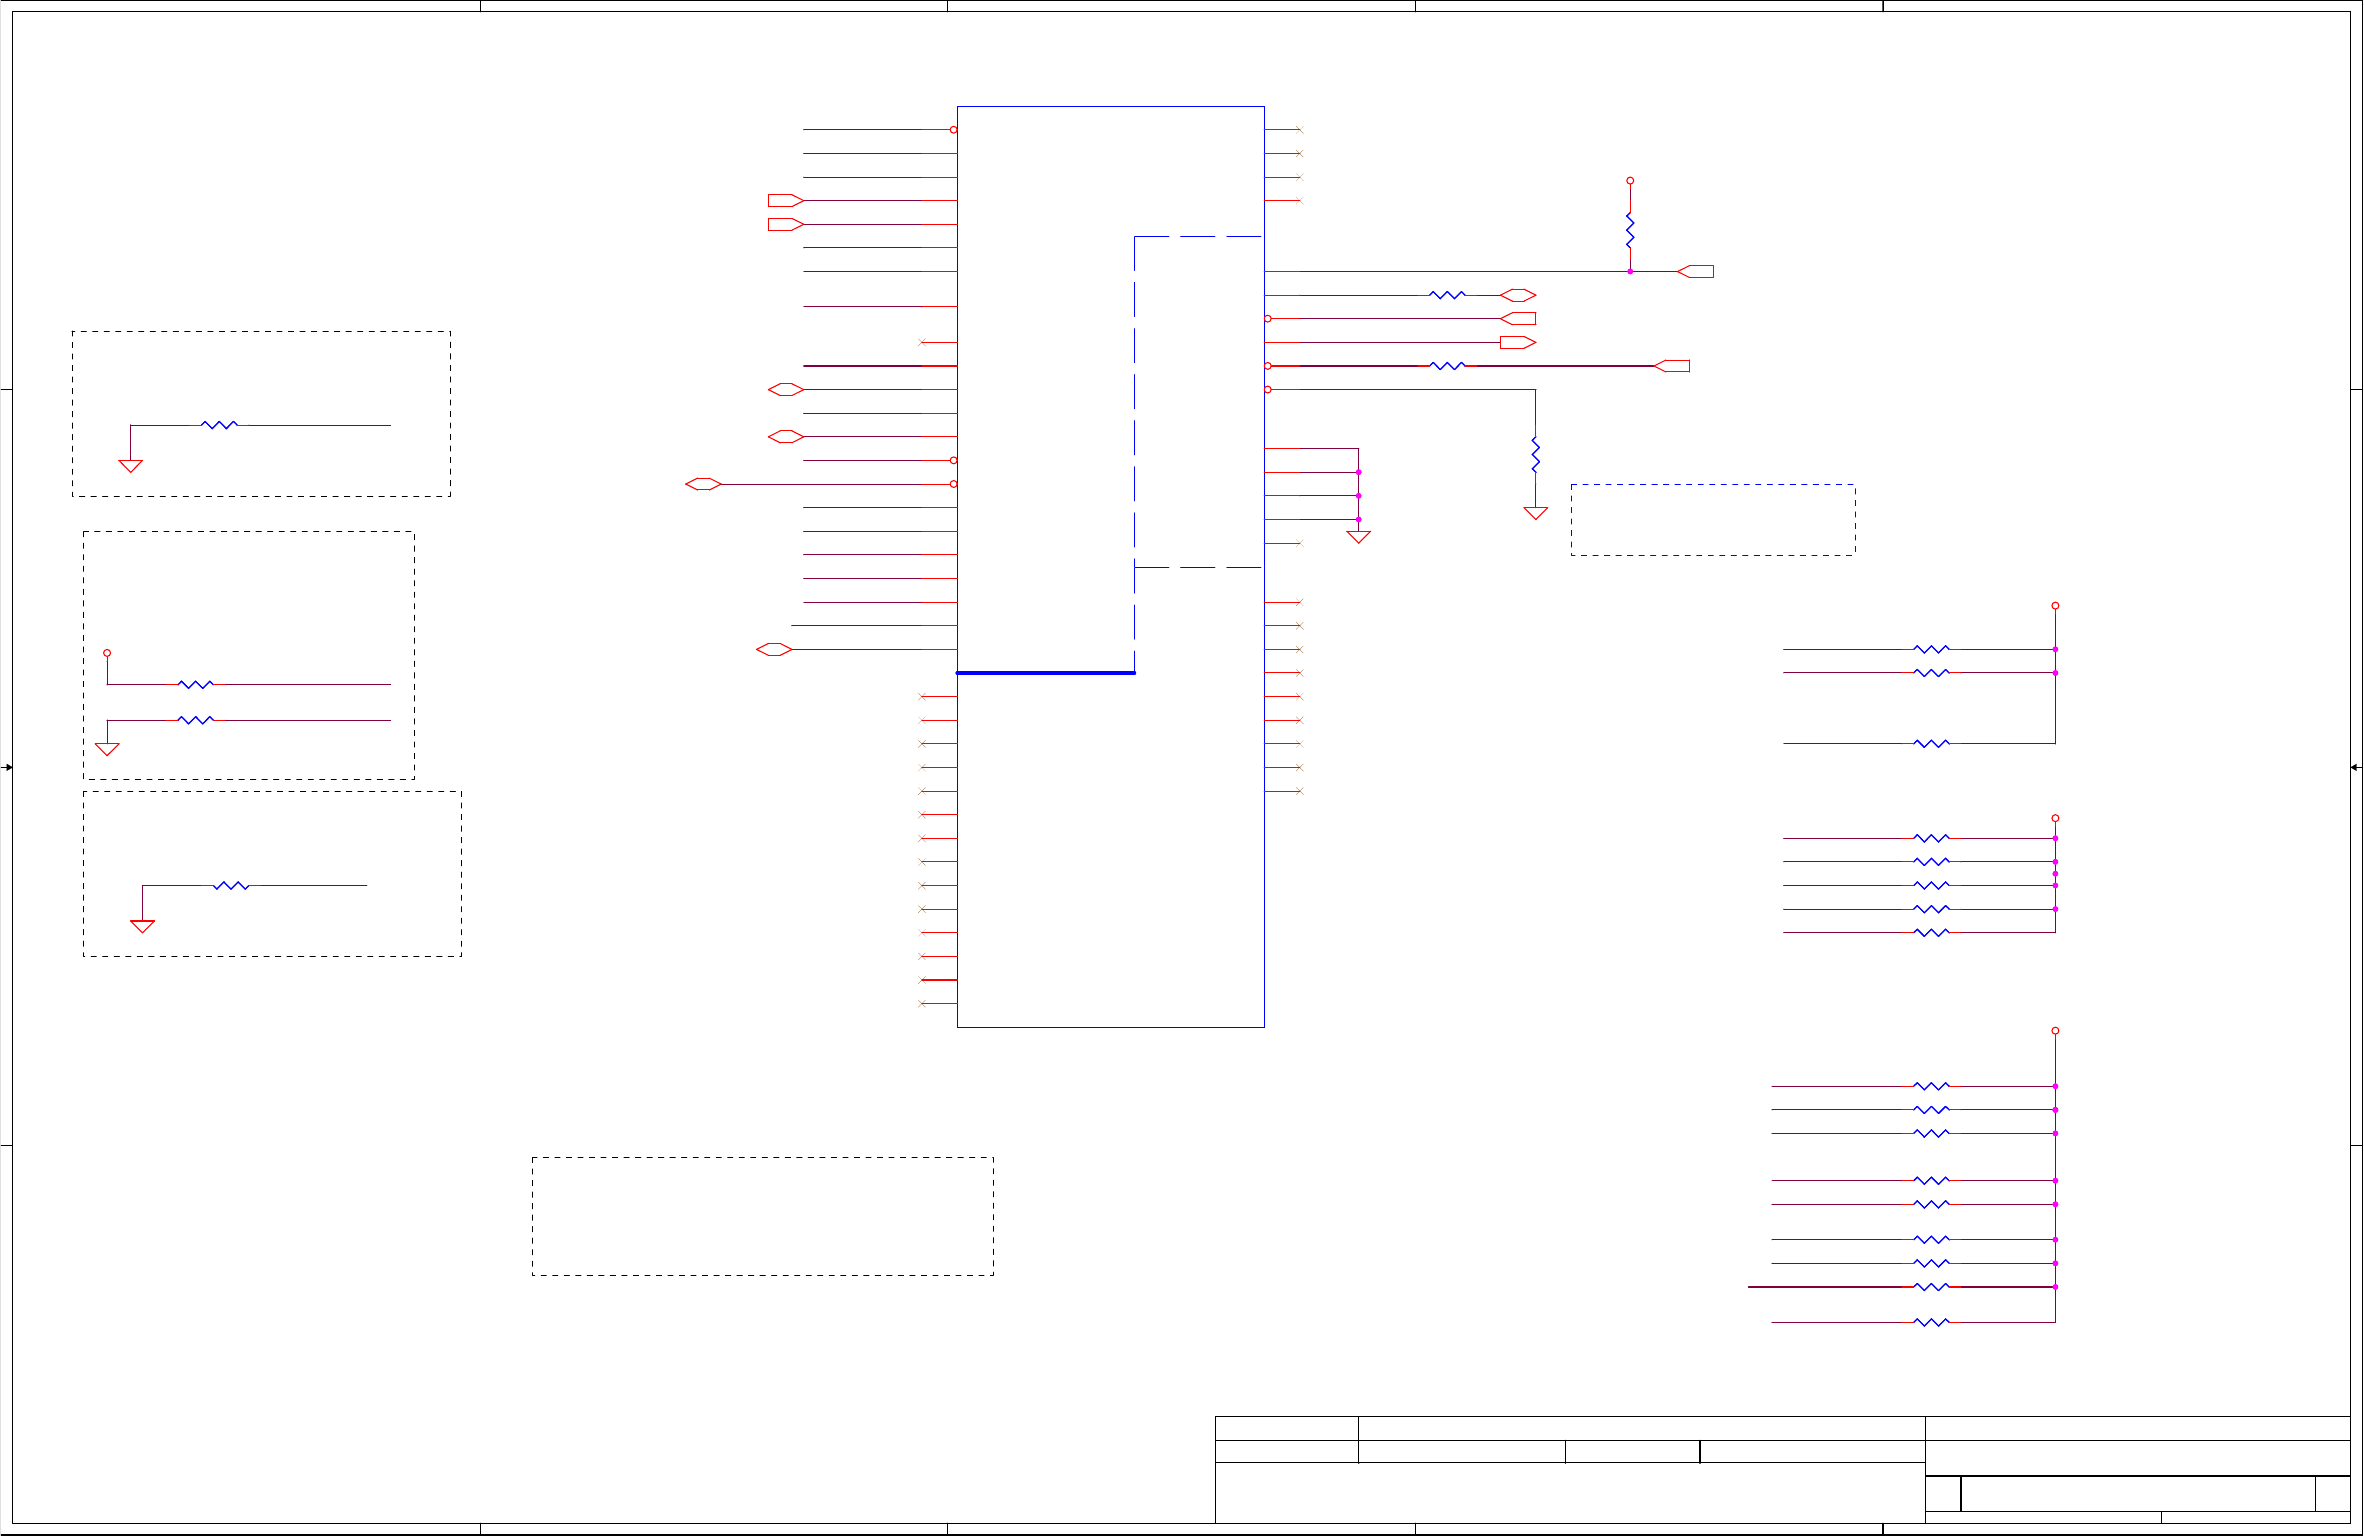Select resistor in bottommost left dashed box
Screen dimensions: 2364x1536
(231, 885)
